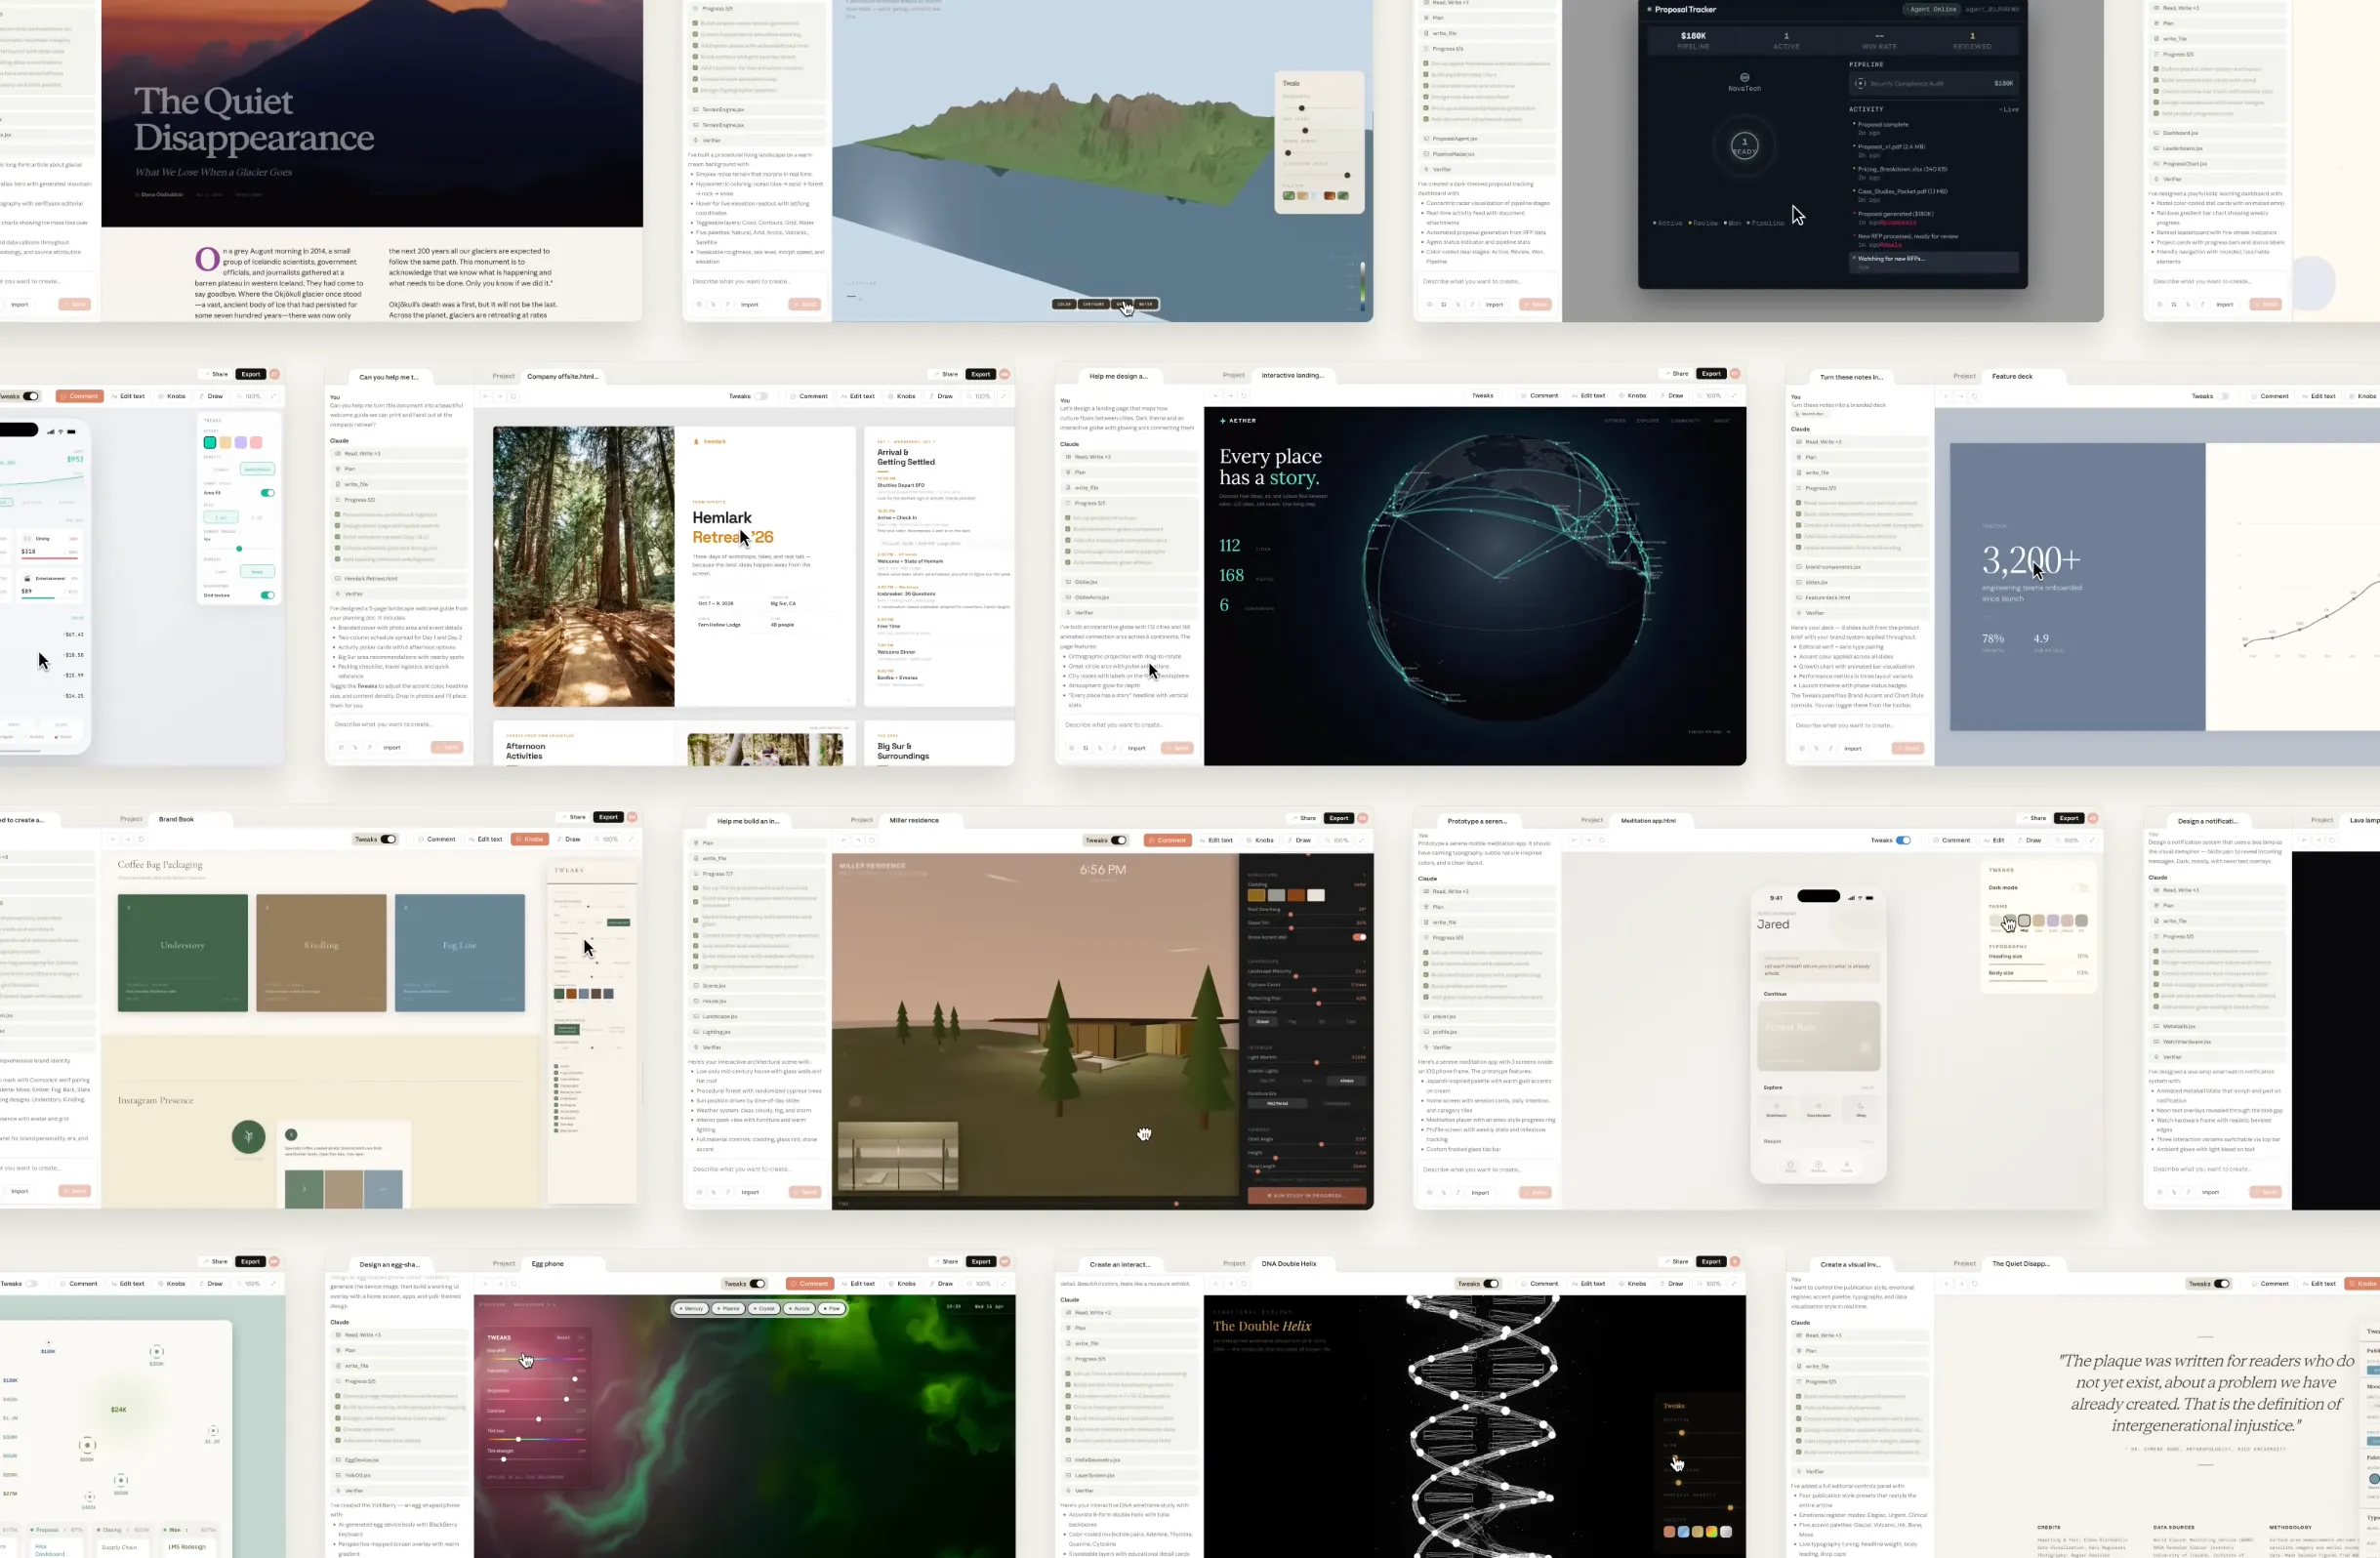Click the back arrow in Meditation app window
Viewport: 2380px width, 1558px height.
click(1574, 840)
